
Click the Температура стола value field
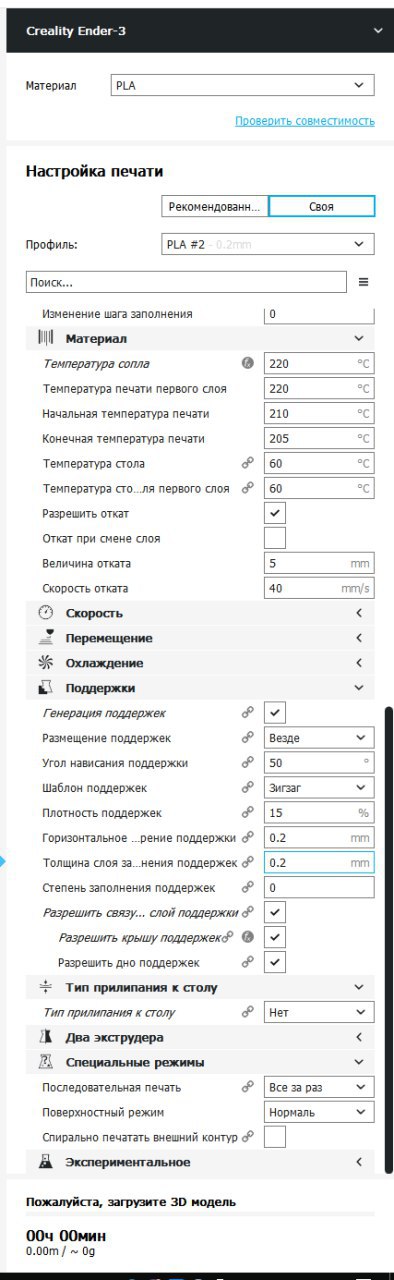point(319,463)
